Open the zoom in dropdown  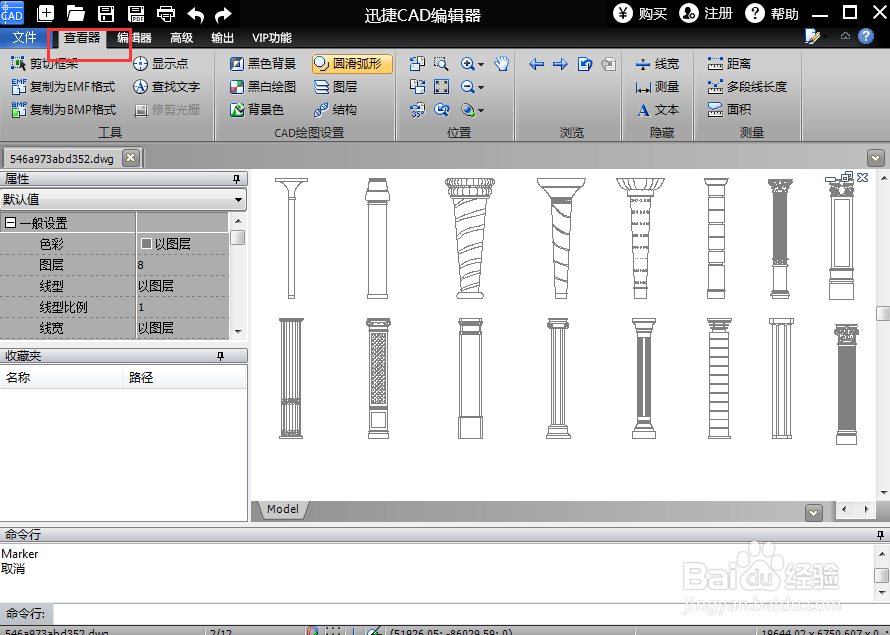pyautogui.click(x=481, y=65)
